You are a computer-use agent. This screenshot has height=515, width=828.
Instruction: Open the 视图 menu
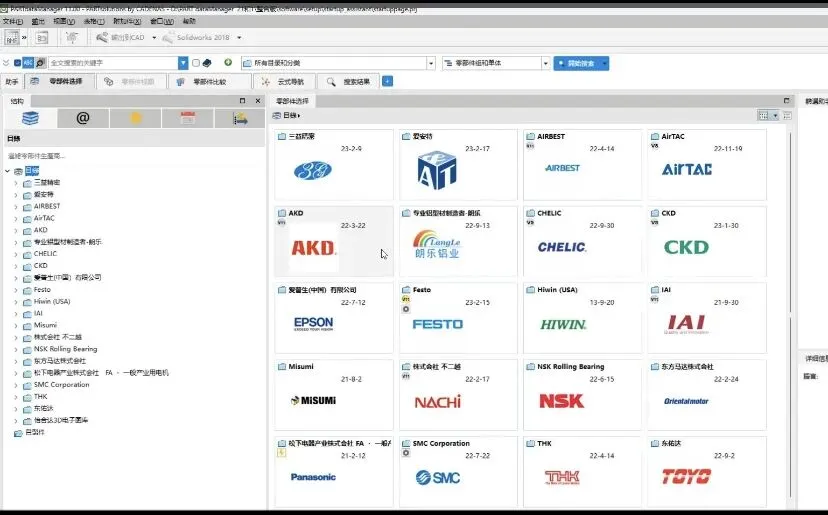click(x=63, y=21)
